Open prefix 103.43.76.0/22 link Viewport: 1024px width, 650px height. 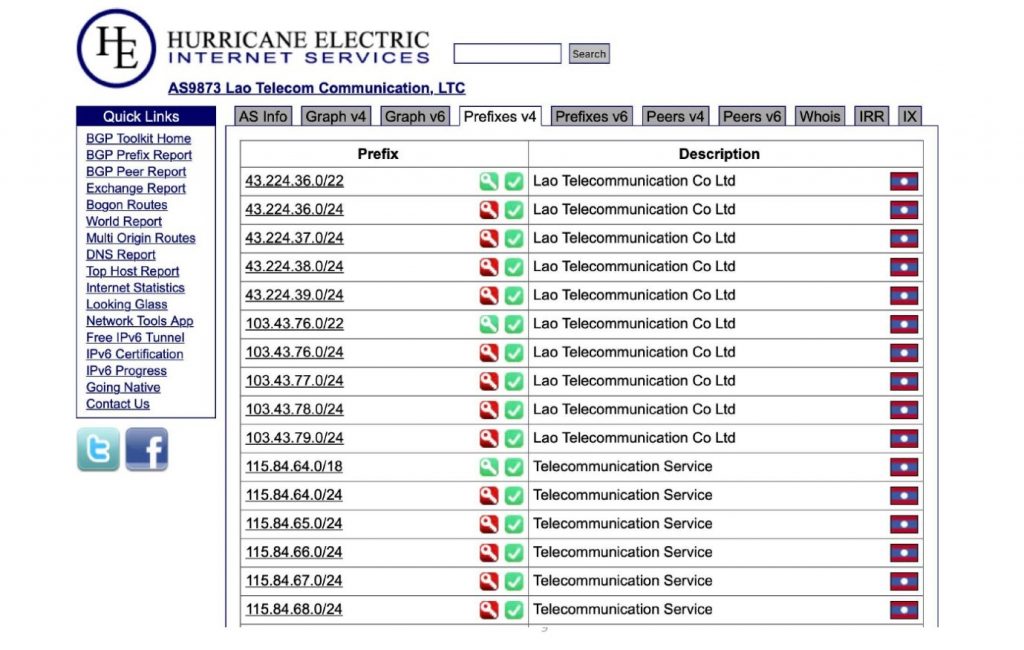(295, 324)
